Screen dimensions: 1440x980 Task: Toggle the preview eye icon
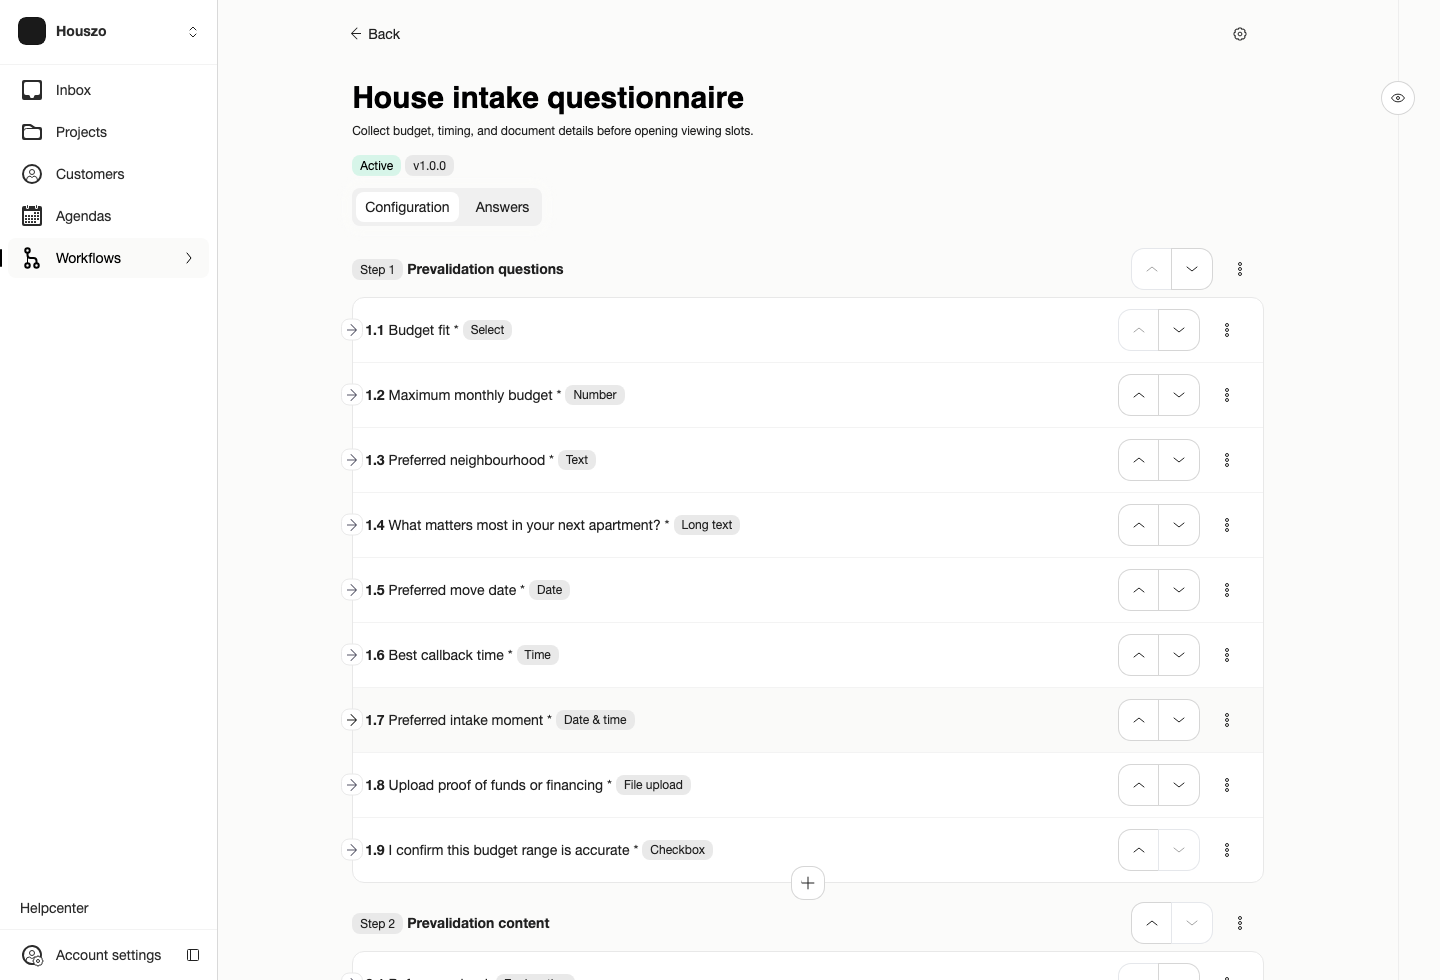point(1398,98)
